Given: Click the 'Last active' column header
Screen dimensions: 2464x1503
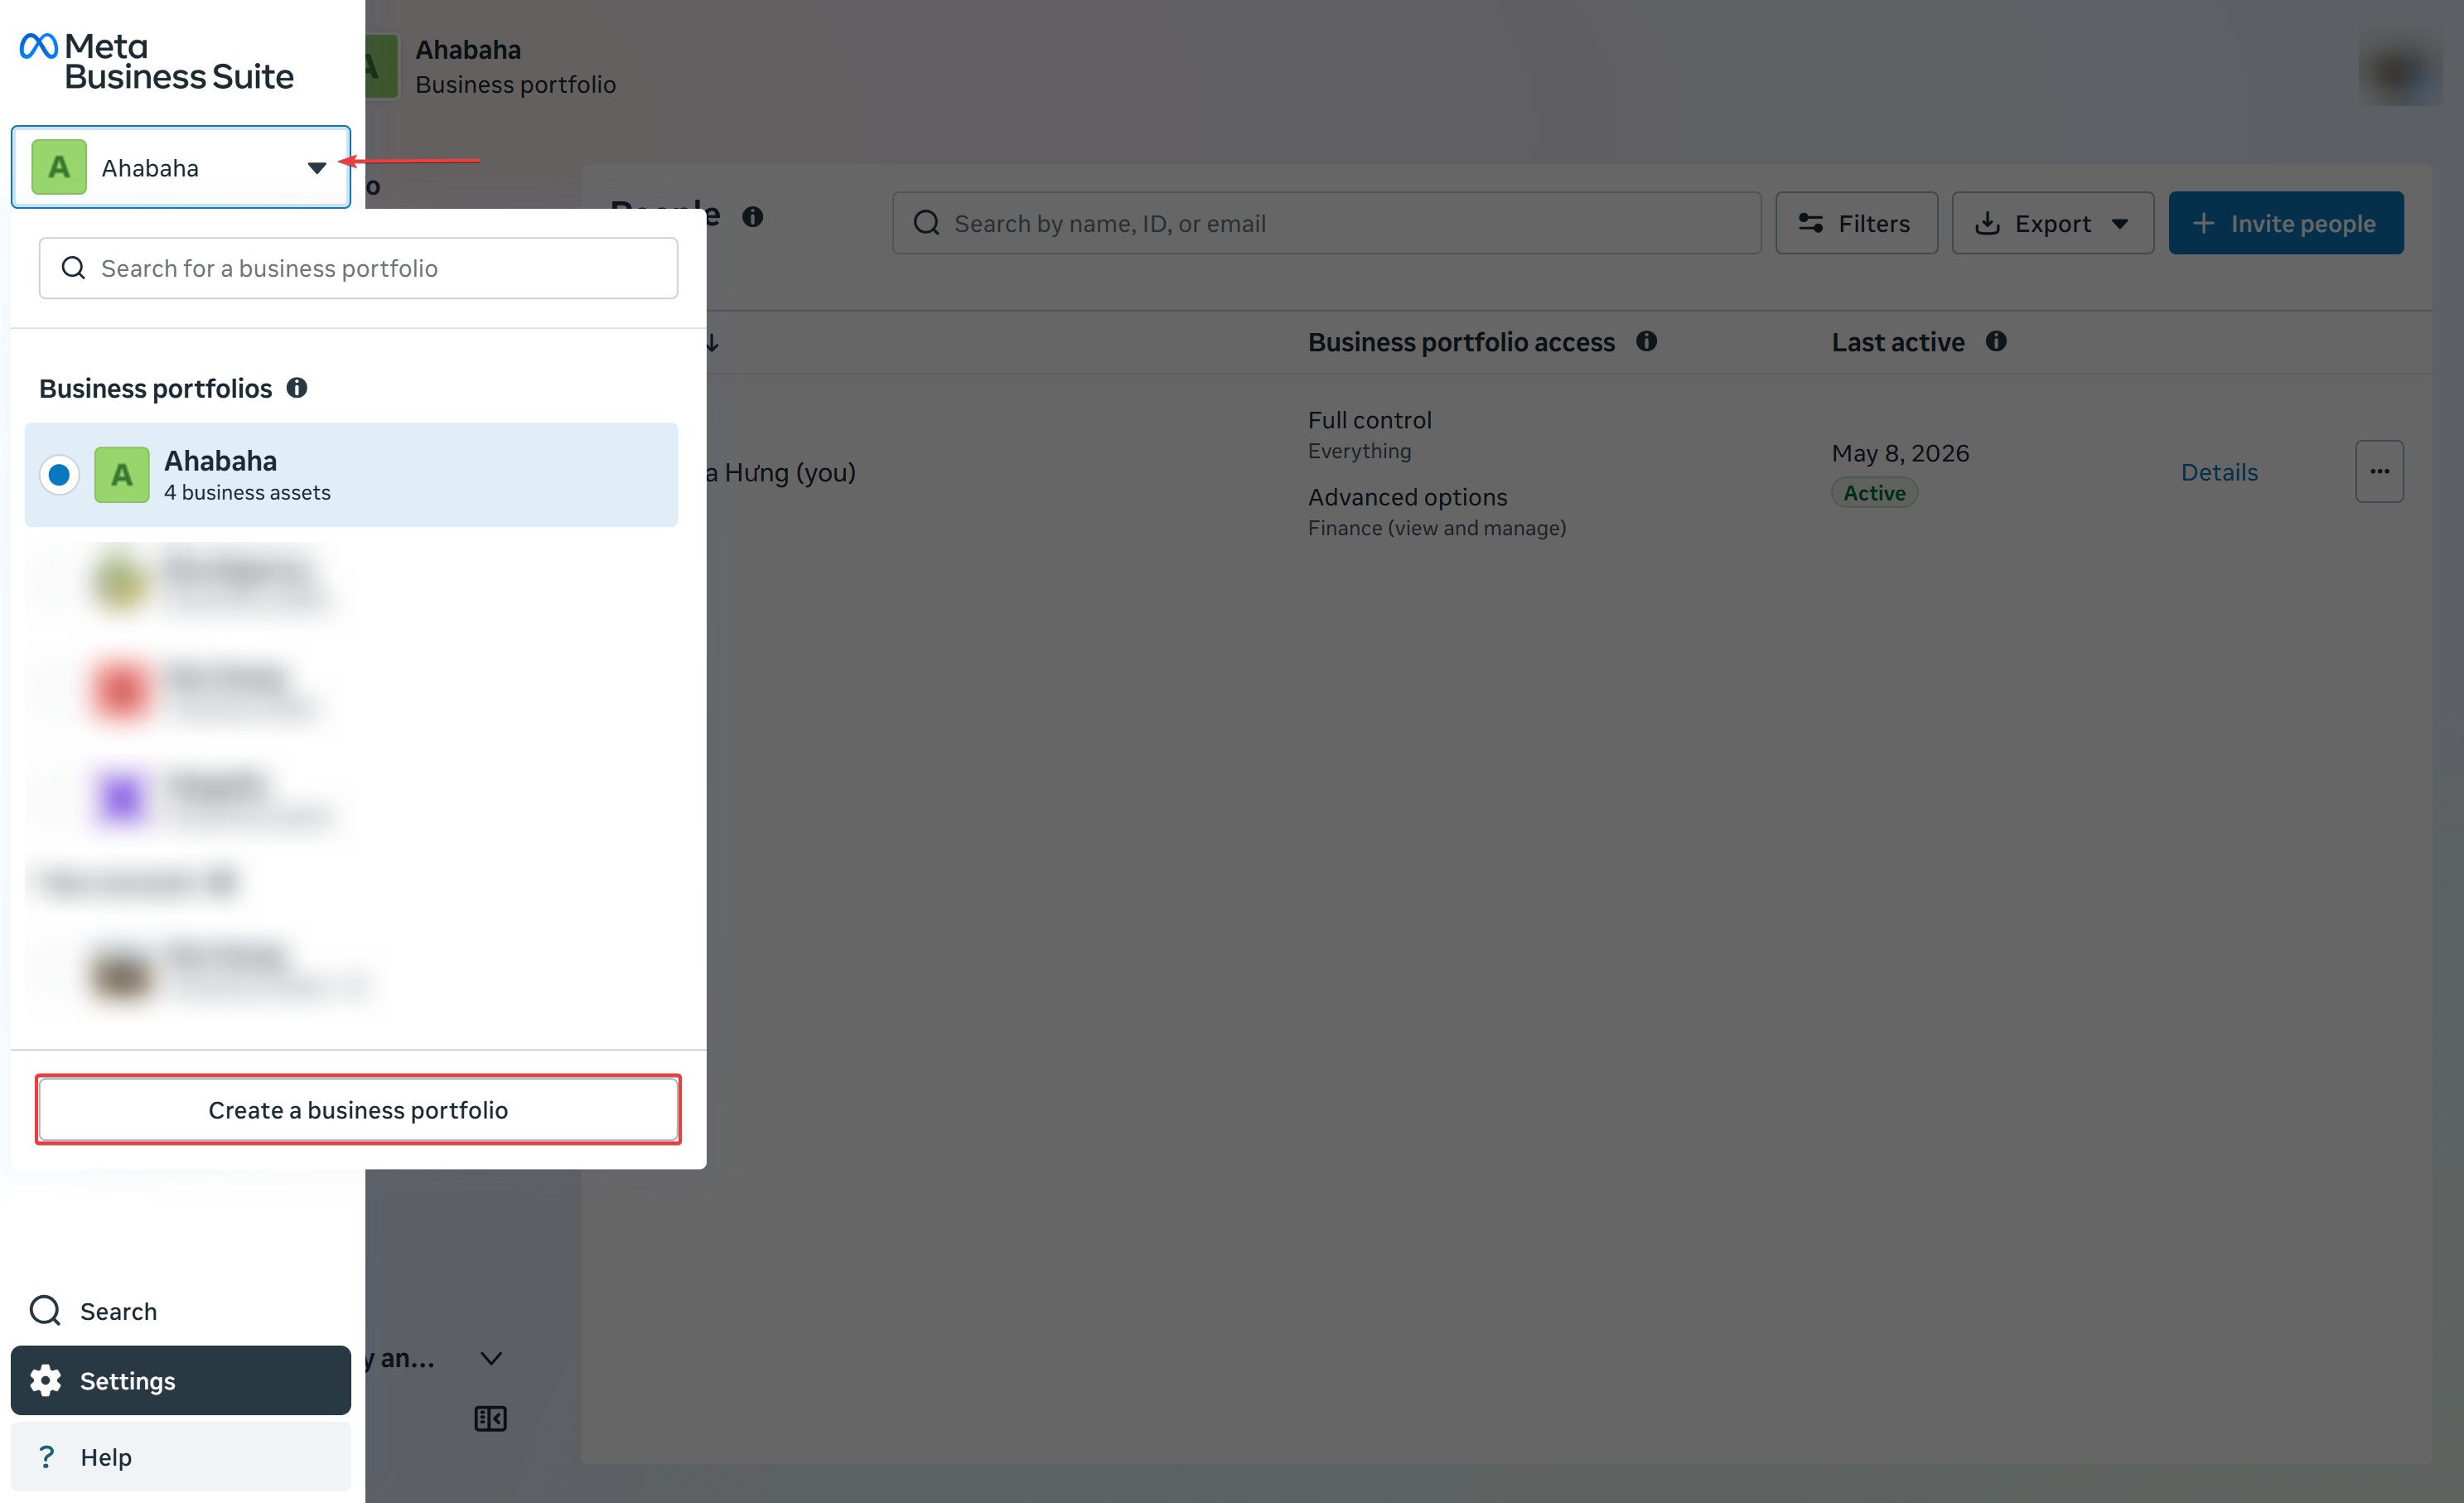Looking at the screenshot, I should (1898, 342).
